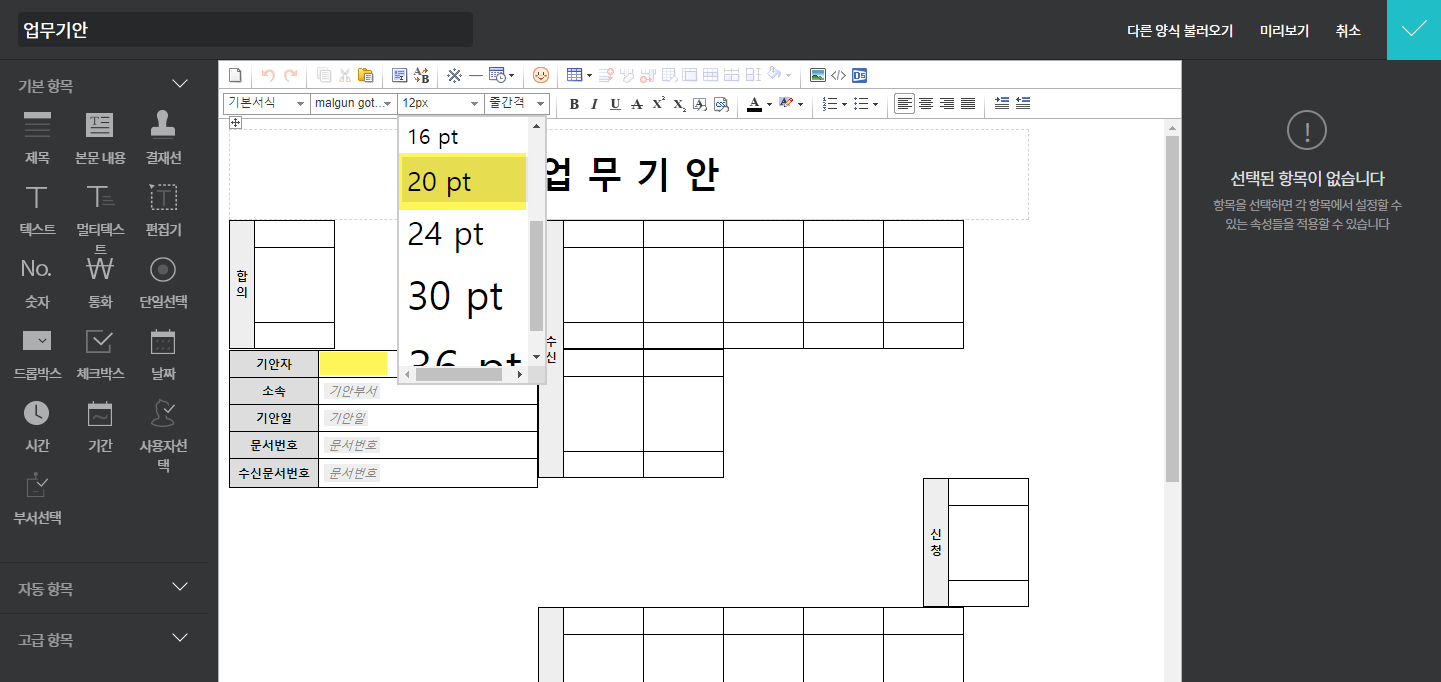Viewport: 1441px width, 682px height.
Task: Click the insert image icon
Action: [x=817, y=75]
